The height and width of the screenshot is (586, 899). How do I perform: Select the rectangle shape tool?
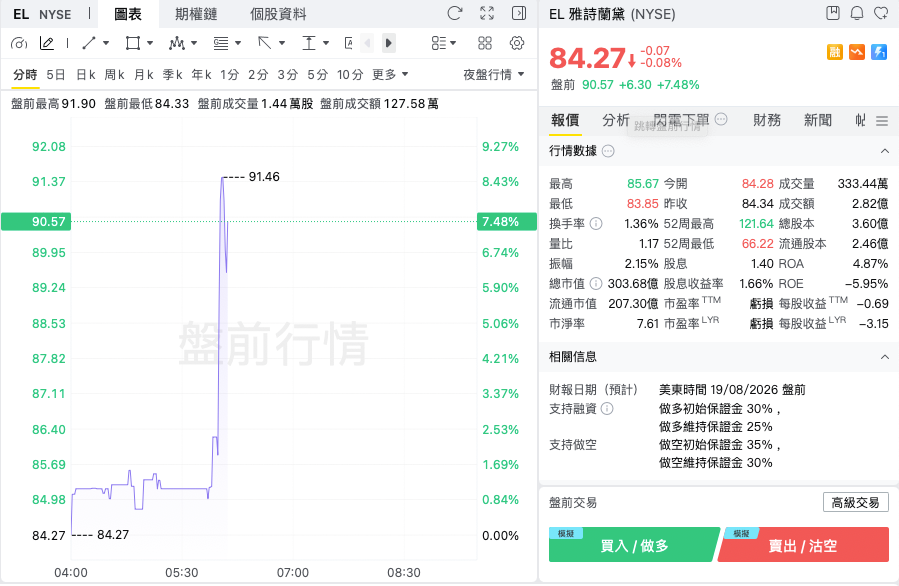click(132, 43)
